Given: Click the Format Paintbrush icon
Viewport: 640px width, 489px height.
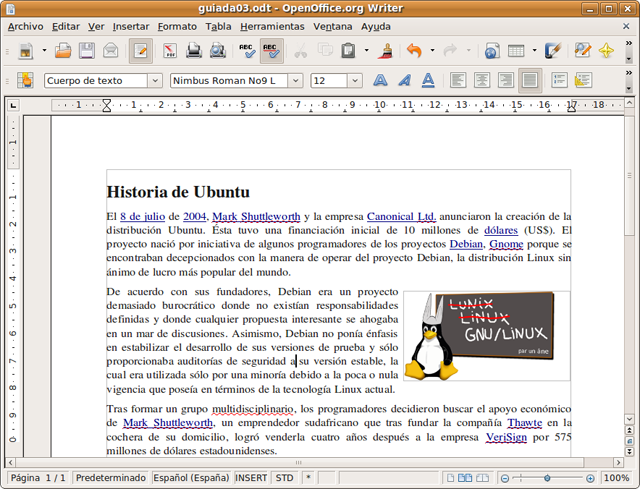Looking at the screenshot, I should click(x=385, y=50).
